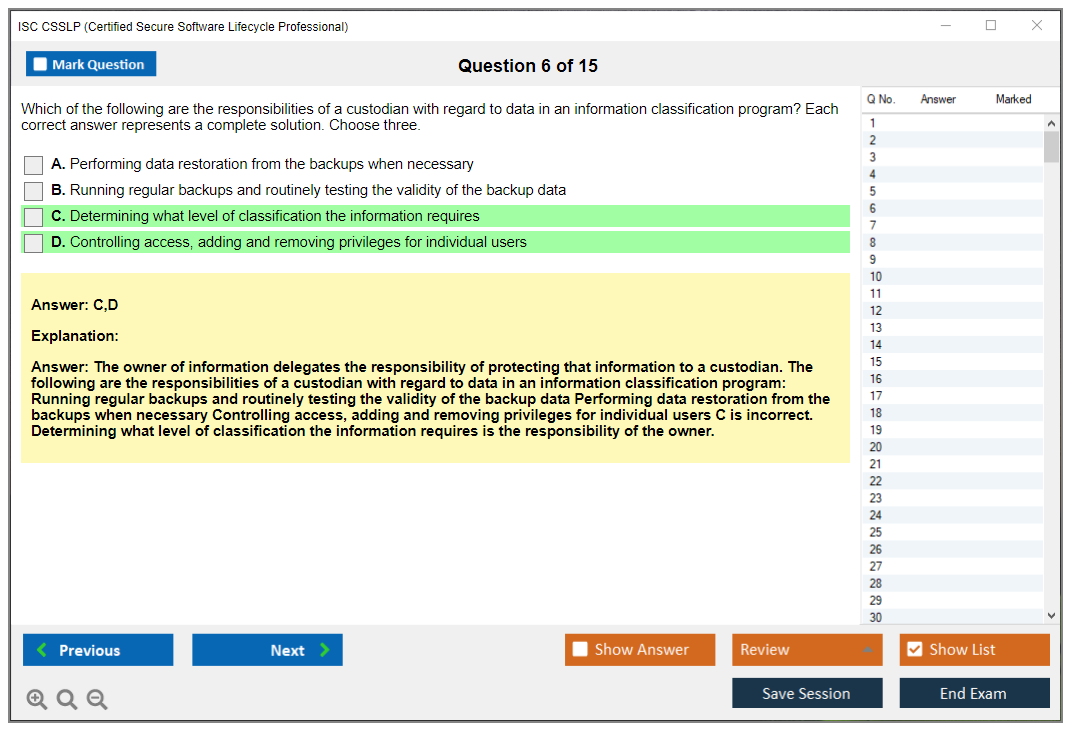Image resolution: width=1075 pixels, height=735 pixels.
Task: Select answer C checkbox
Action: [34, 217]
